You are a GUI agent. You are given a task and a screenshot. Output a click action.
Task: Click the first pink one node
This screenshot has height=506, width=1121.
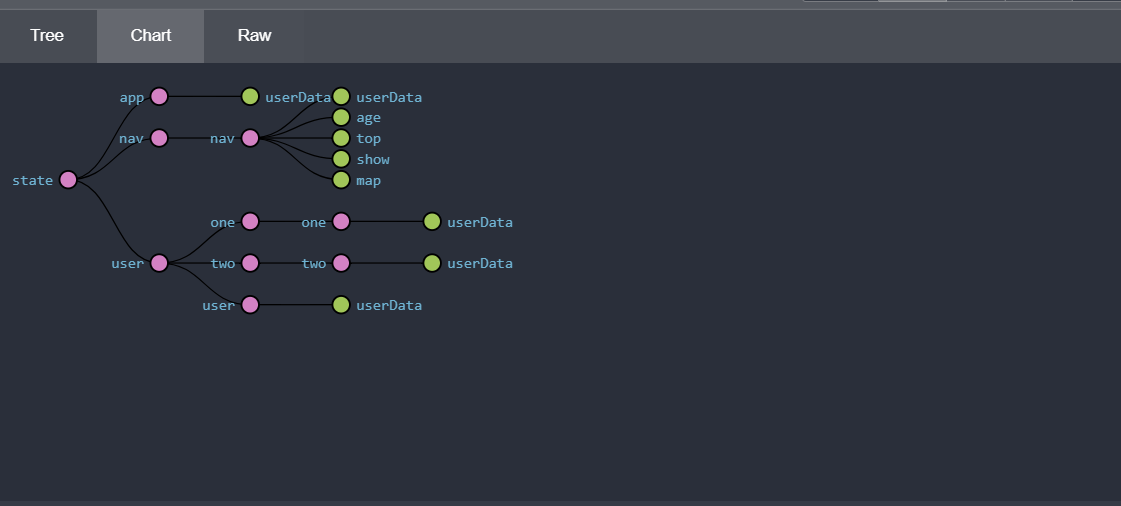[x=250, y=221]
